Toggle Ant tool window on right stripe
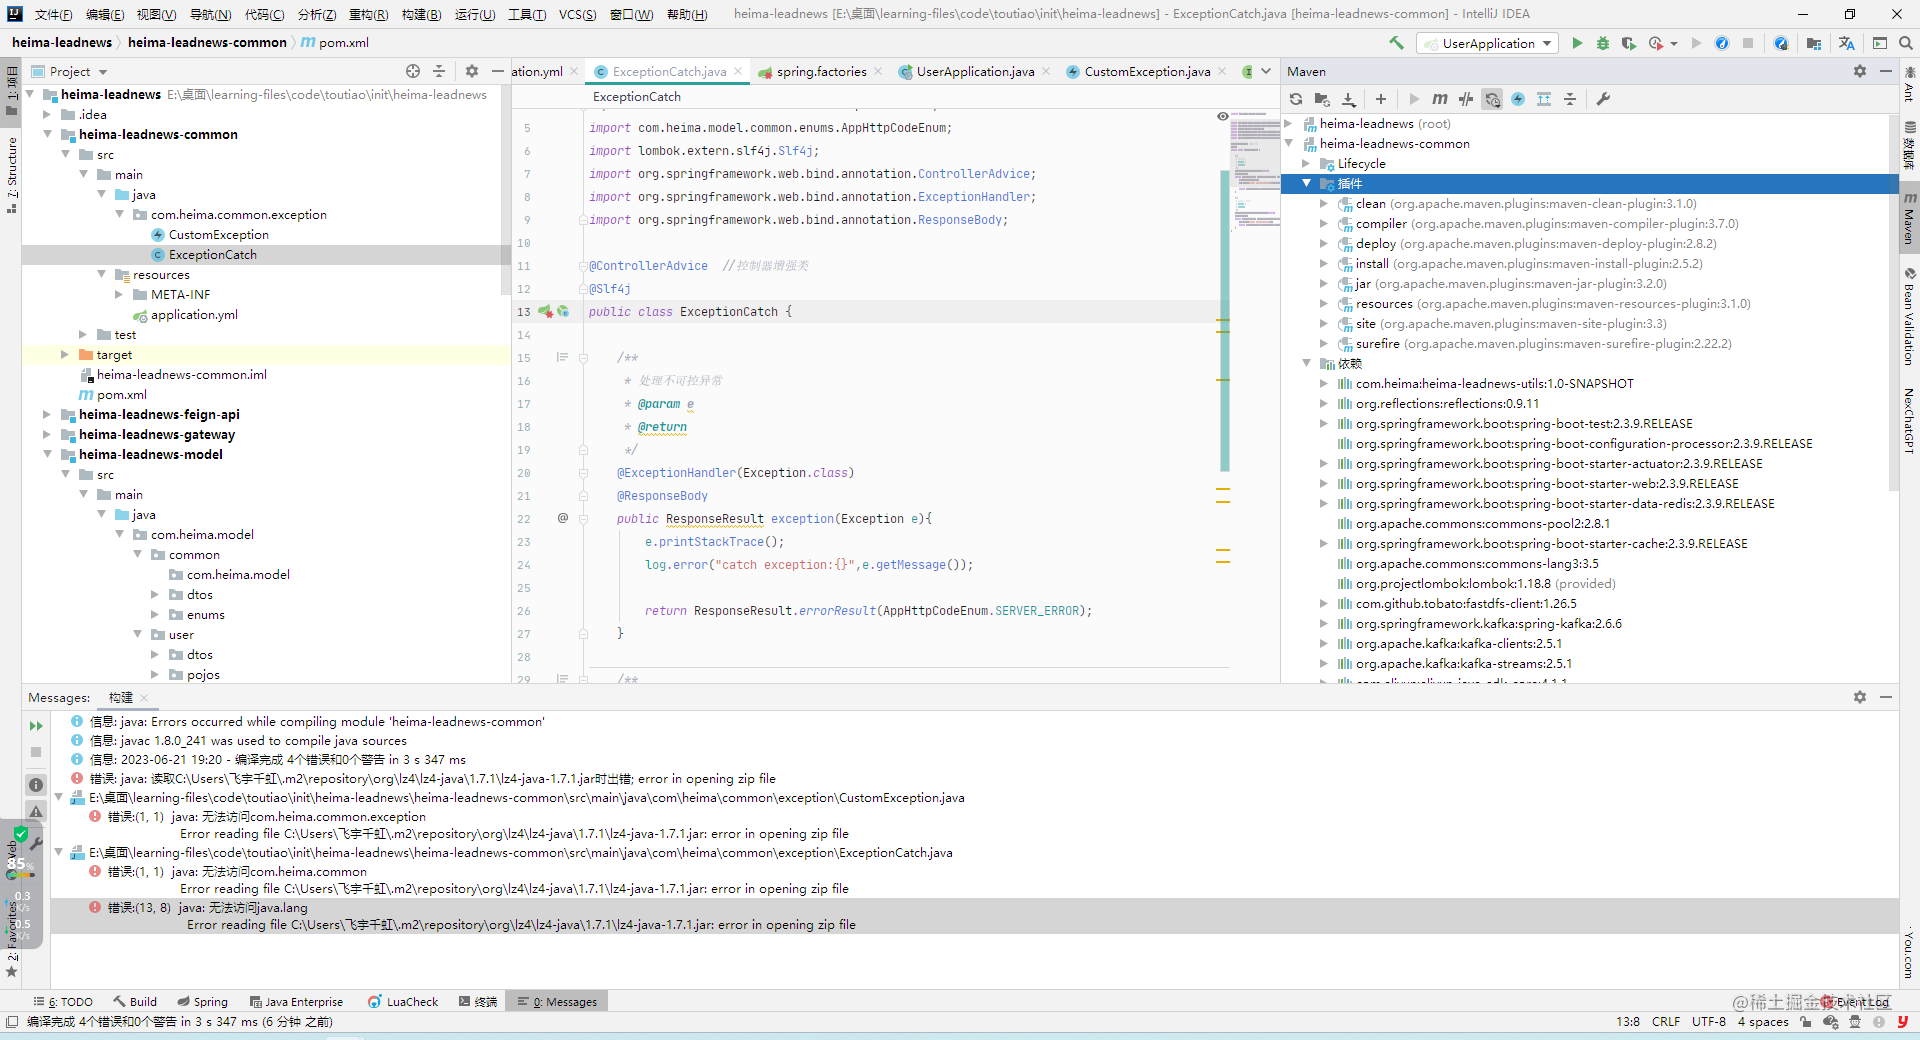 (x=1909, y=85)
